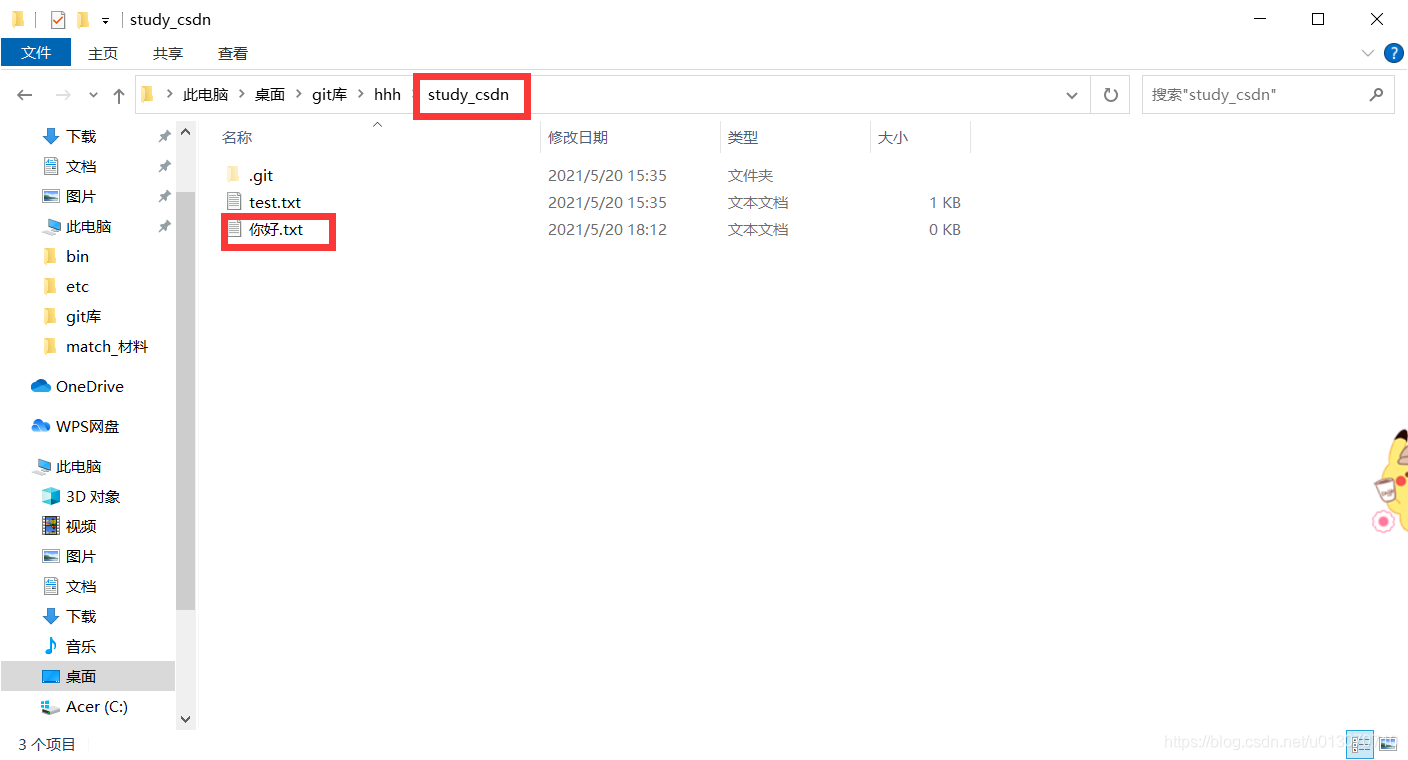Click study_csdn in the address bar path
This screenshot has width=1408, height=760.
[468, 95]
